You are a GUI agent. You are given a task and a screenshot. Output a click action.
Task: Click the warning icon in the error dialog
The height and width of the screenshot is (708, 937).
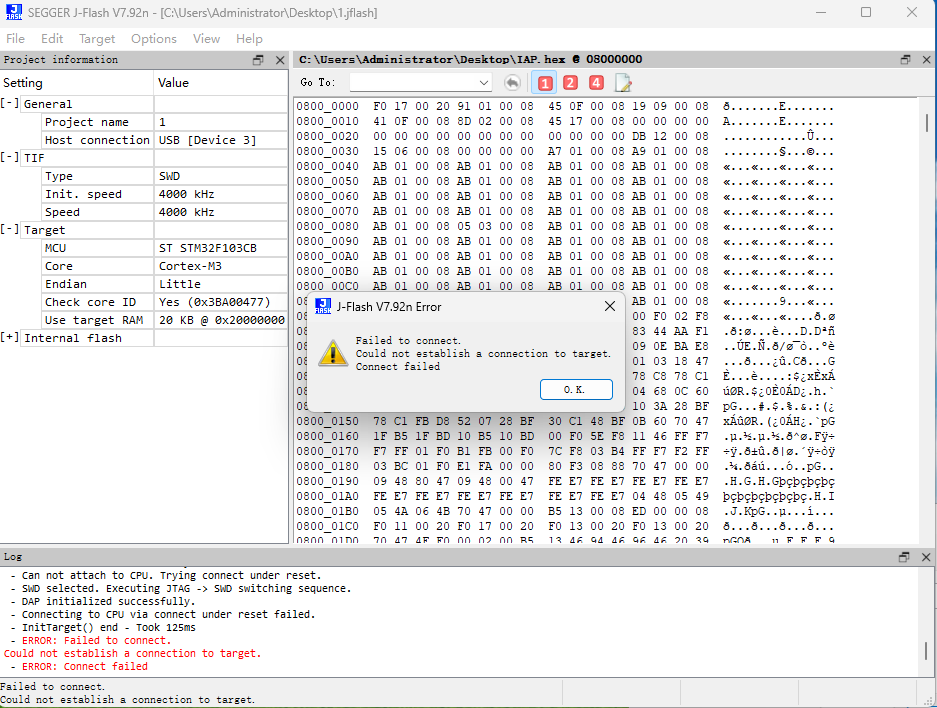333,354
